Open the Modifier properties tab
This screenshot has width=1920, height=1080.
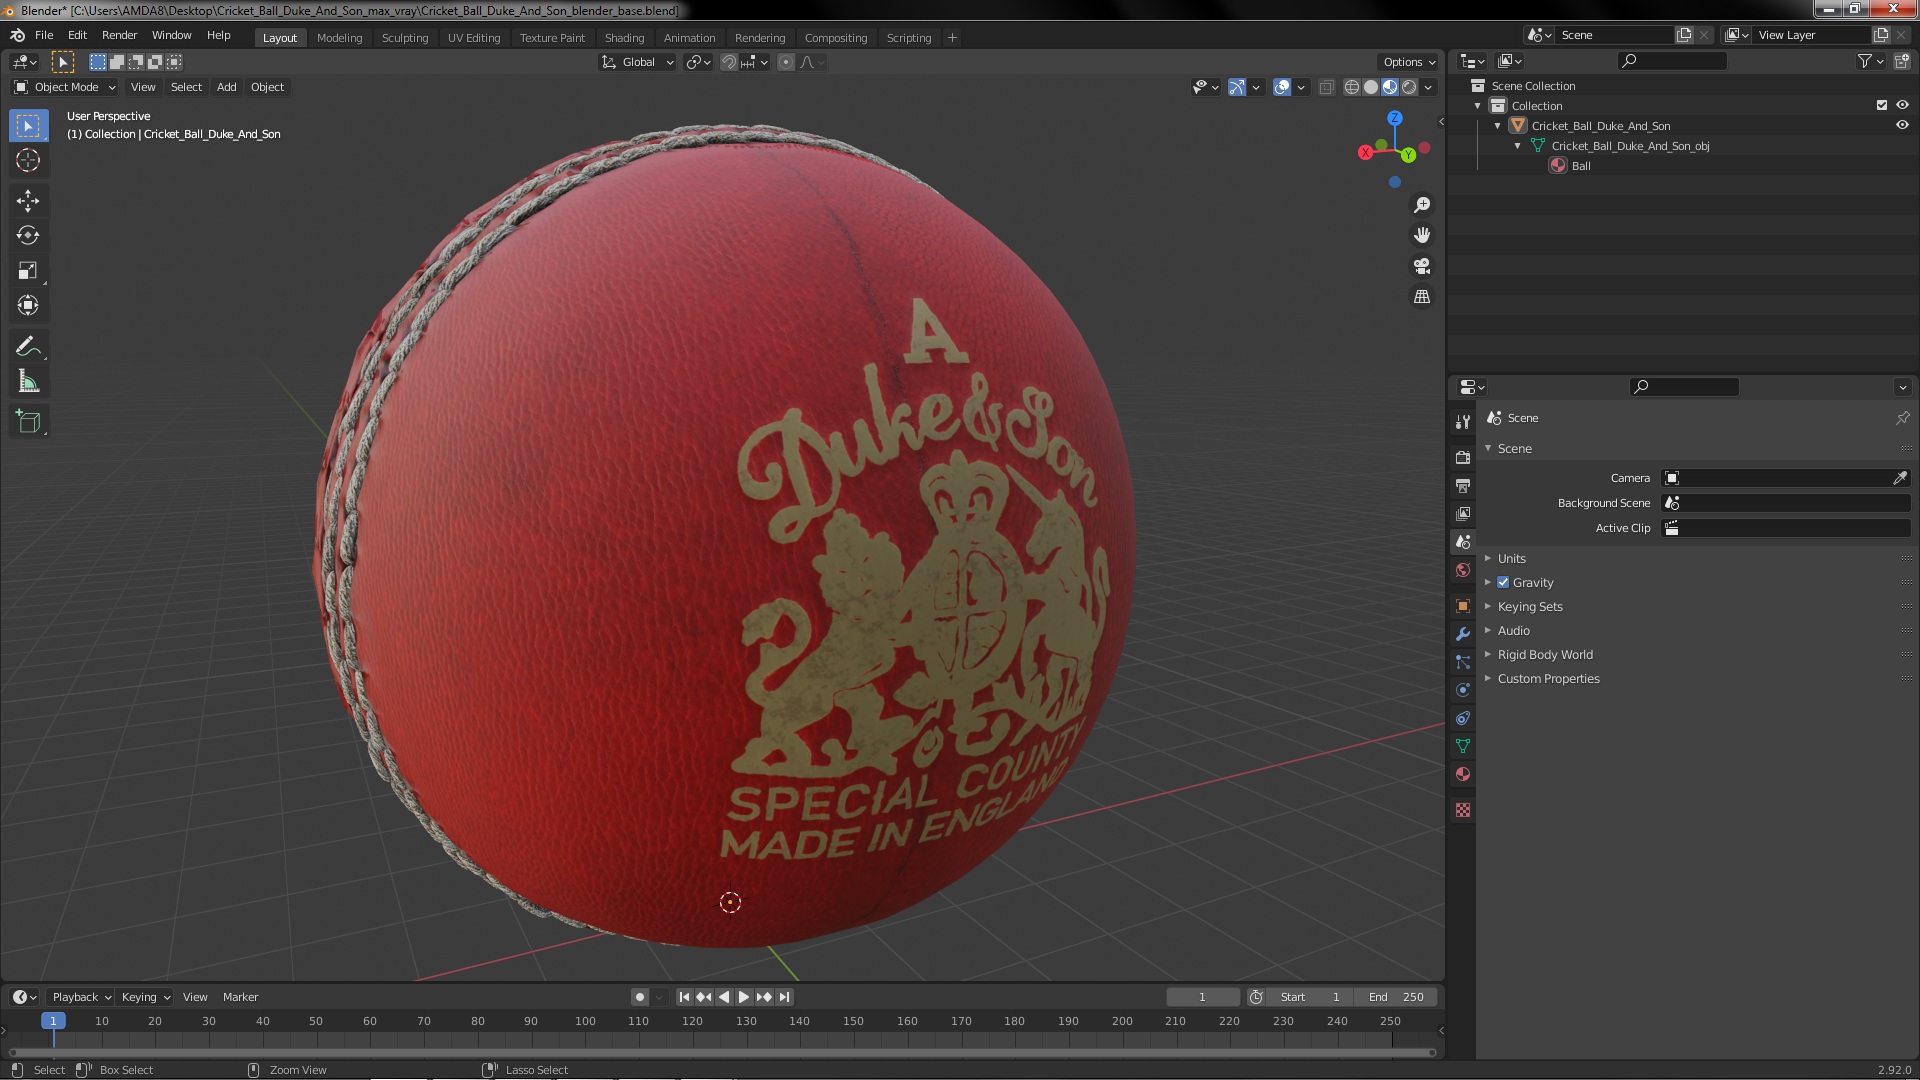coord(1463,634)
